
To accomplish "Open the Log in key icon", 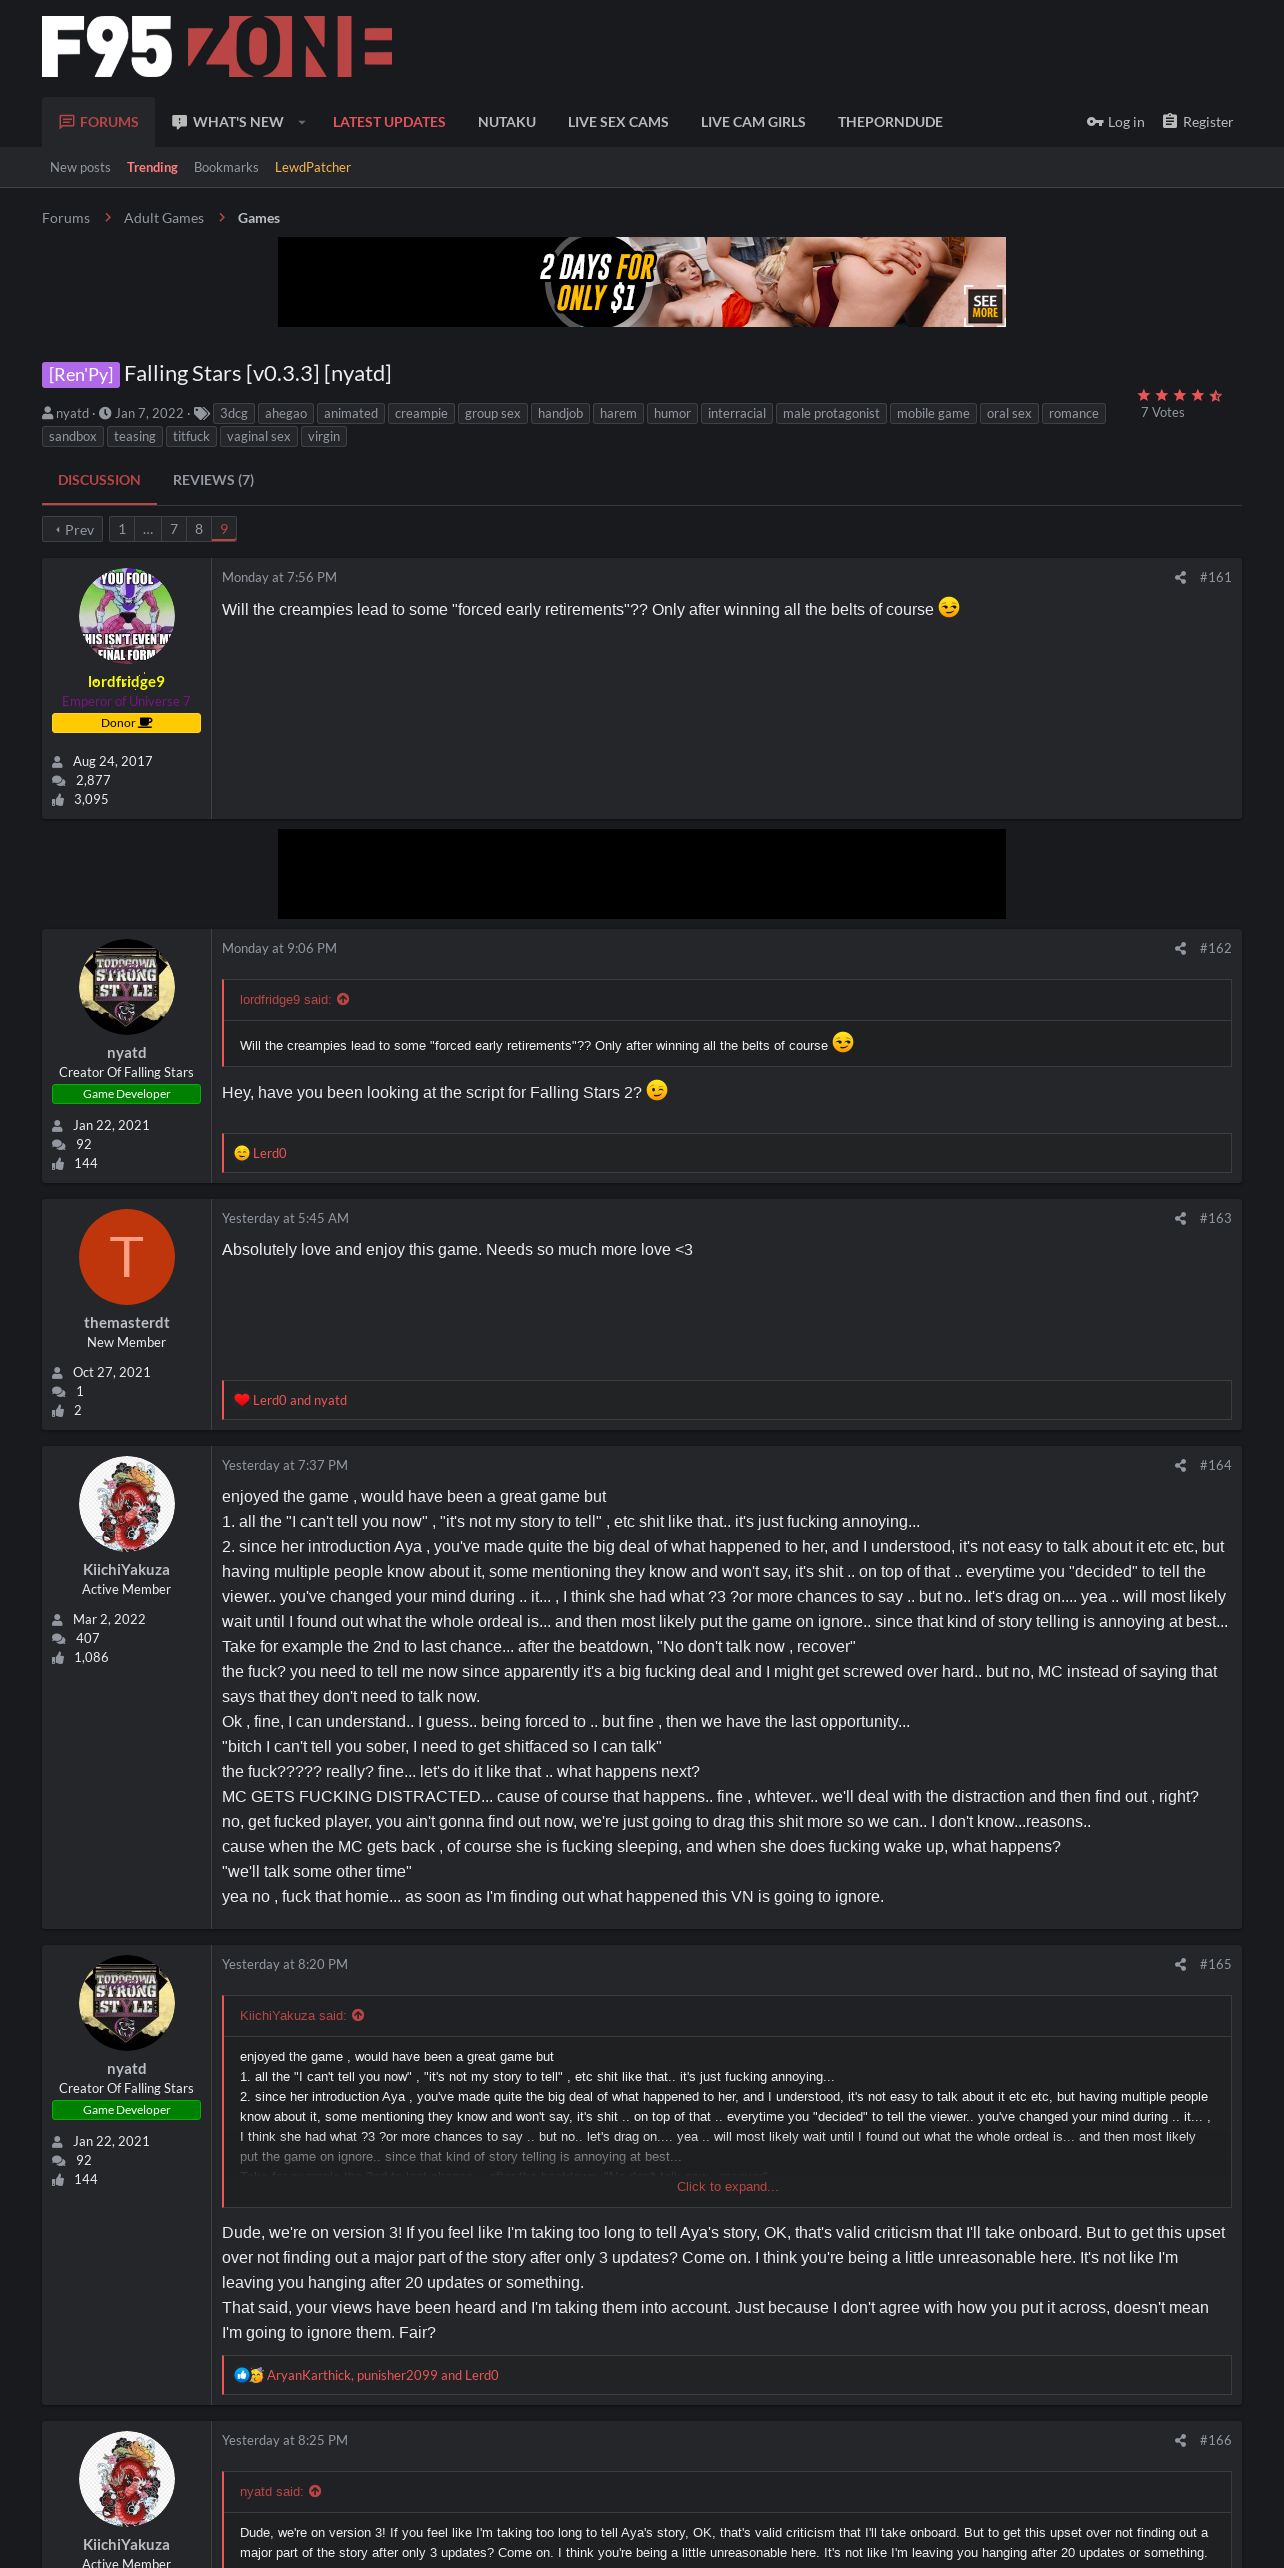I will coord(1095,122).
